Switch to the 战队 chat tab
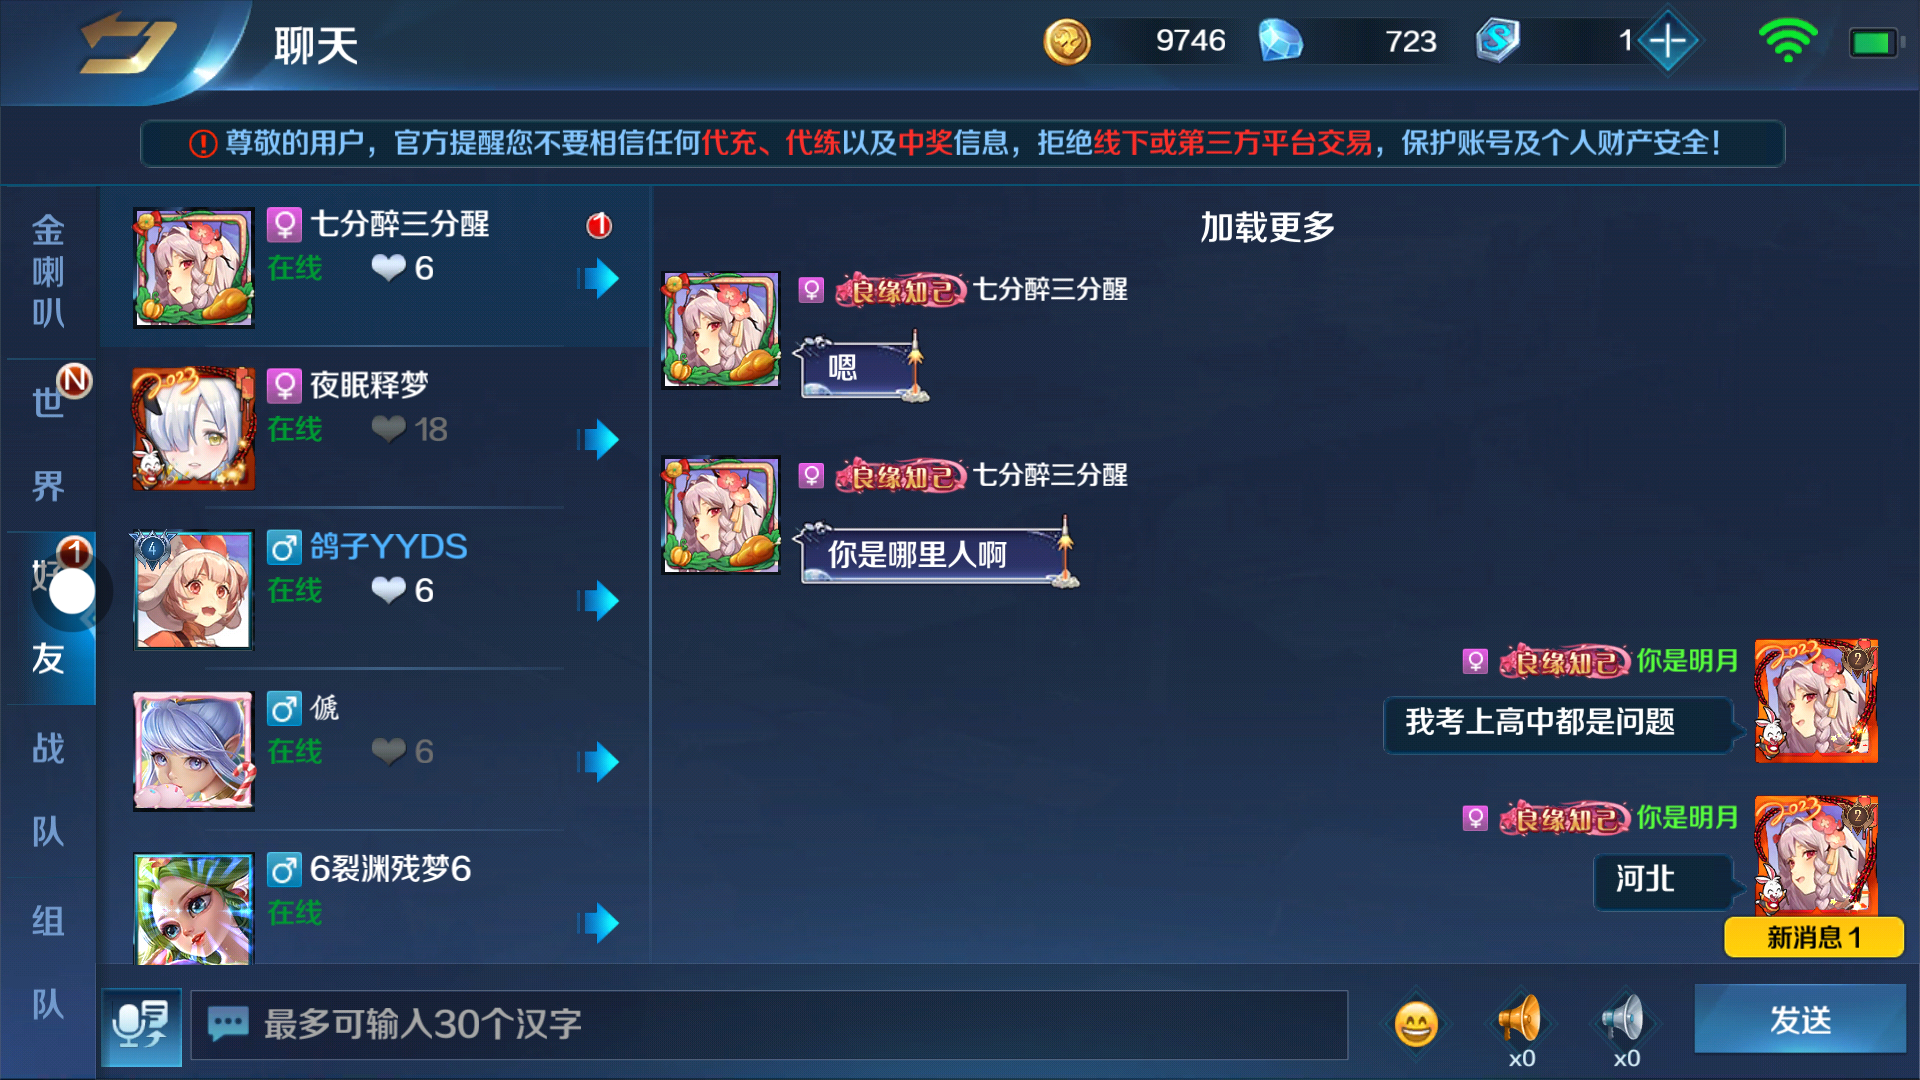 [48, 790]
